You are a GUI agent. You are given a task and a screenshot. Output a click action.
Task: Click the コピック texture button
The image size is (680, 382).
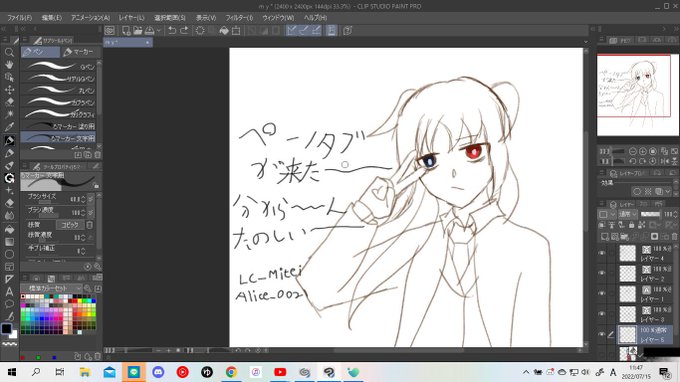pos(70,225)
